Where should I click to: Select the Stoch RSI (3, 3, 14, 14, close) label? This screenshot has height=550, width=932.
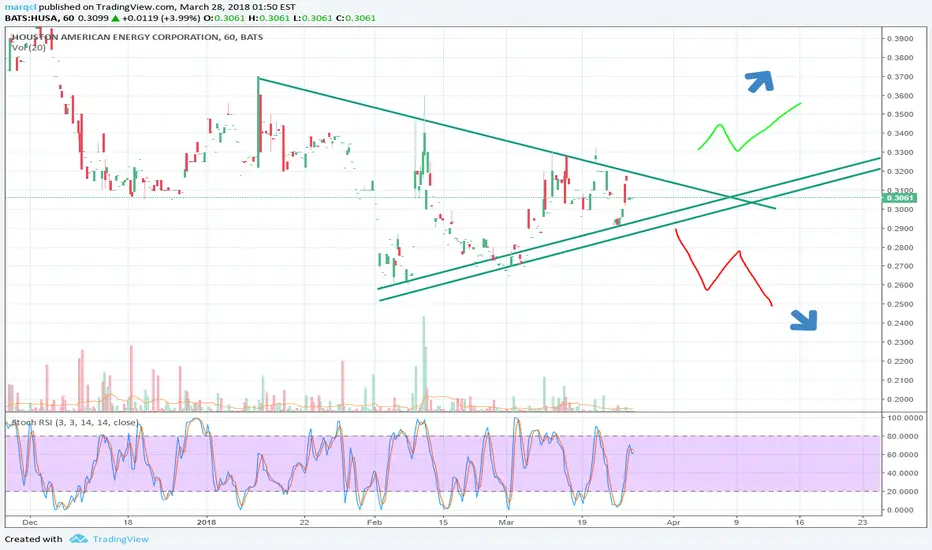[75, 423]
